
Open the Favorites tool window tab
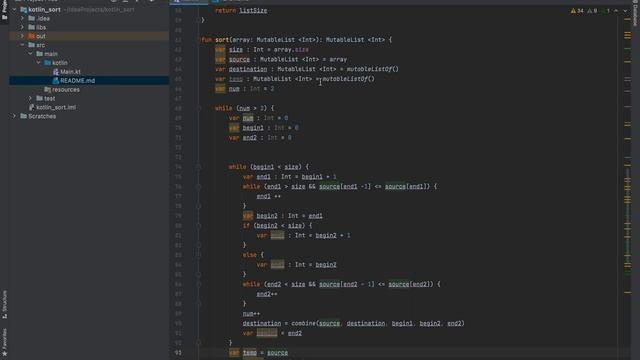pos(4,342)
